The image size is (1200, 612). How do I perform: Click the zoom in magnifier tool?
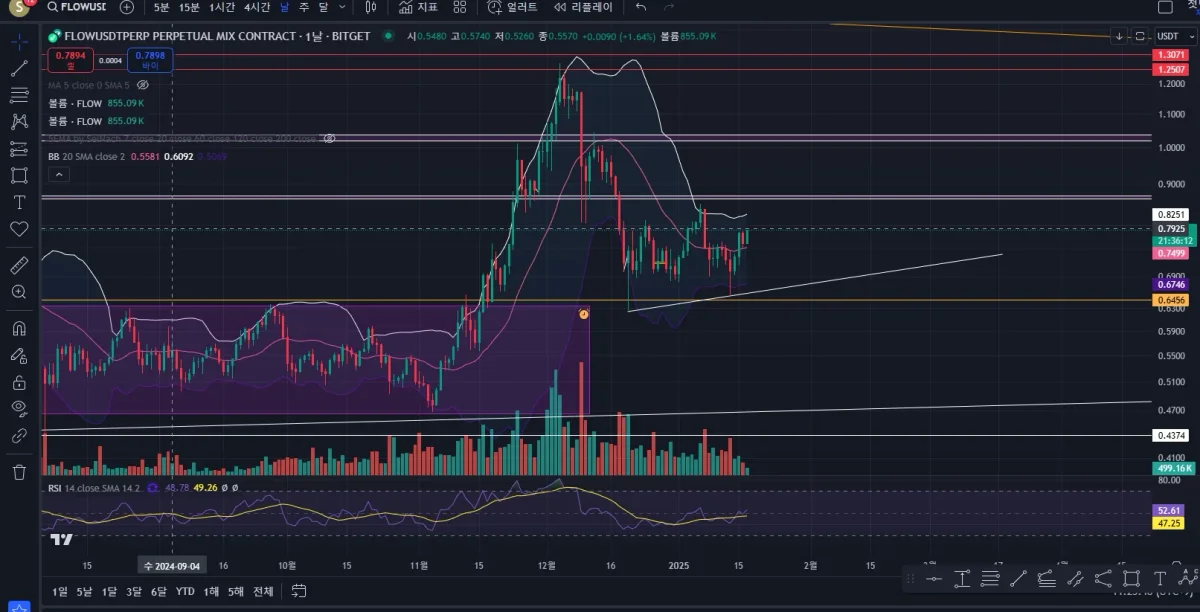[x=19, y=292]
